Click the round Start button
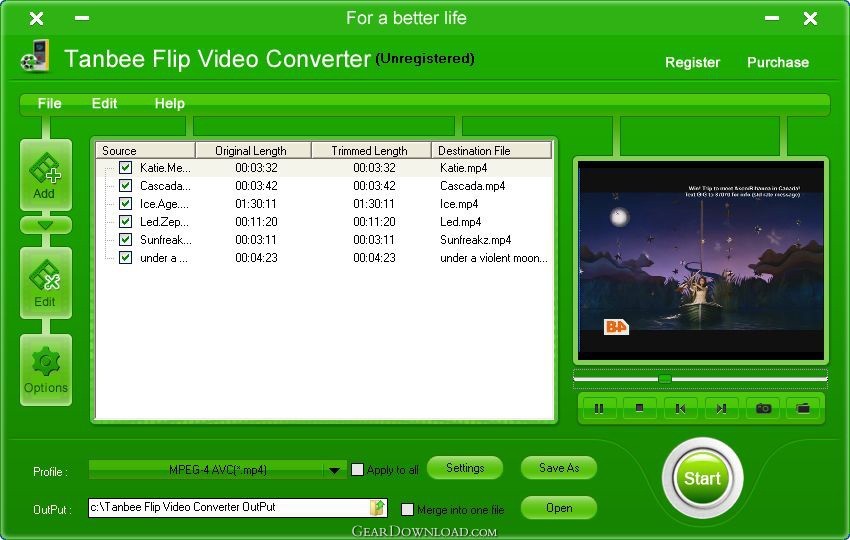850x540 pixels. tap(702, 478)
